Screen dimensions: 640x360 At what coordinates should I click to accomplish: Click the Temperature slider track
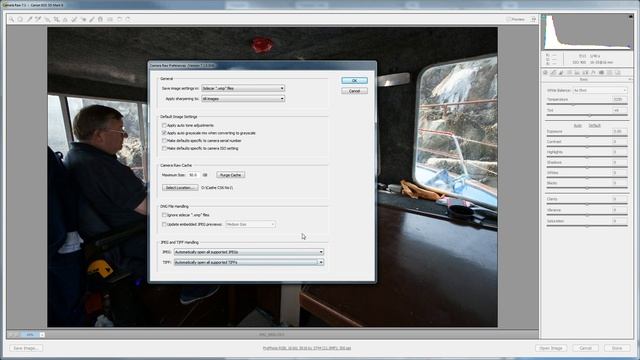(x=587, y=105)
